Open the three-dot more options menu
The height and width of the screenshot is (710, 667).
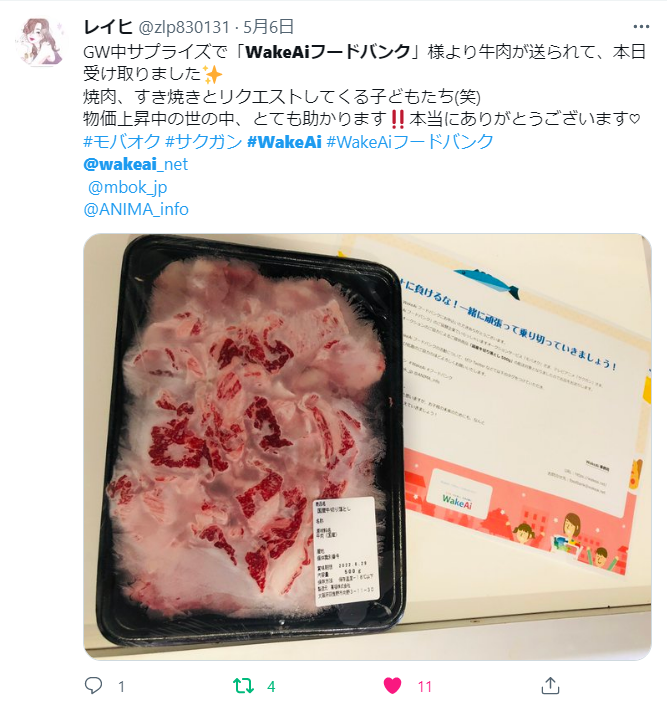641,27
